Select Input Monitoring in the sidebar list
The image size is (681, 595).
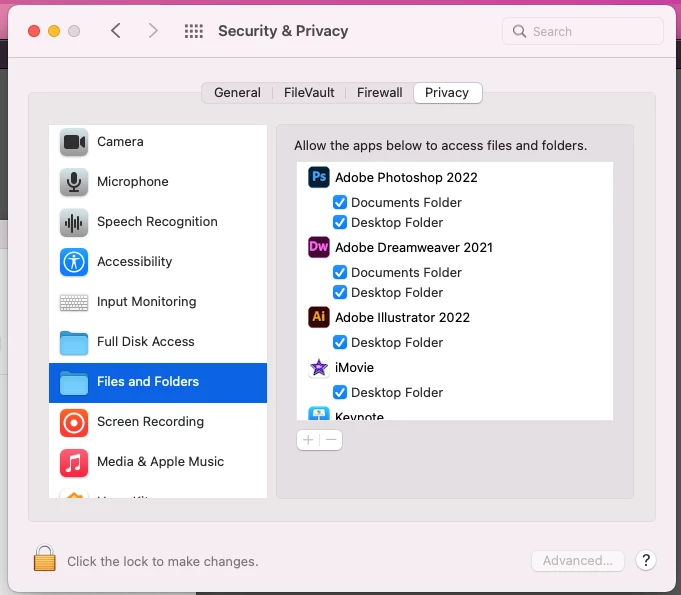pos(158,302)
